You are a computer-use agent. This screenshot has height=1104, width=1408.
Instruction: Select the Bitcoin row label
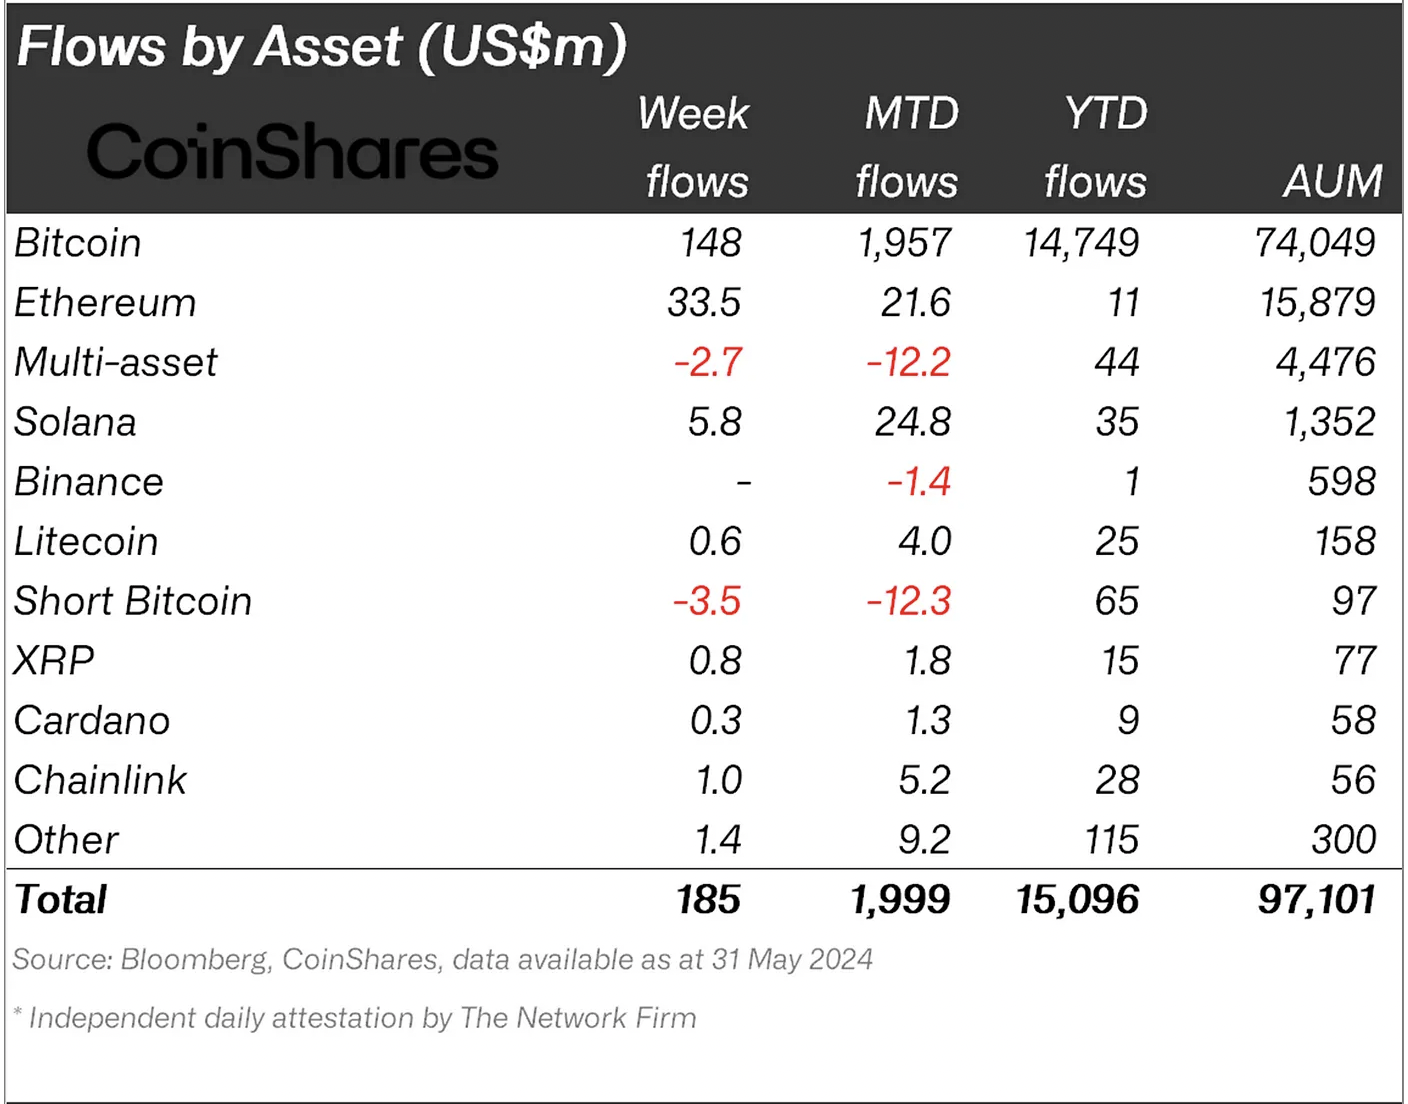tap(78, 243)
